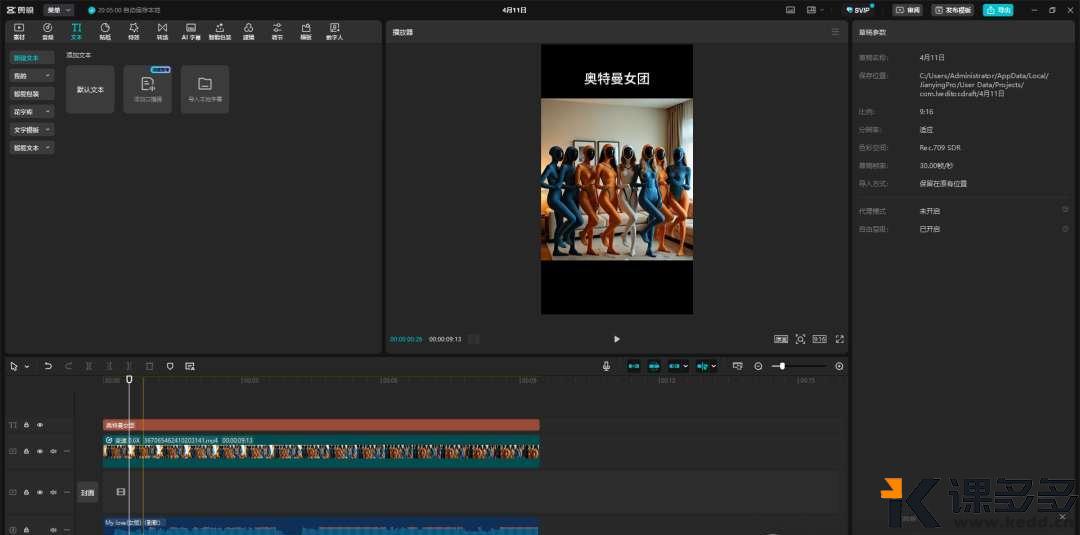
Task: Open the 数字人 digital human icon
Action: pyautogui.click(x=335, y=31)
